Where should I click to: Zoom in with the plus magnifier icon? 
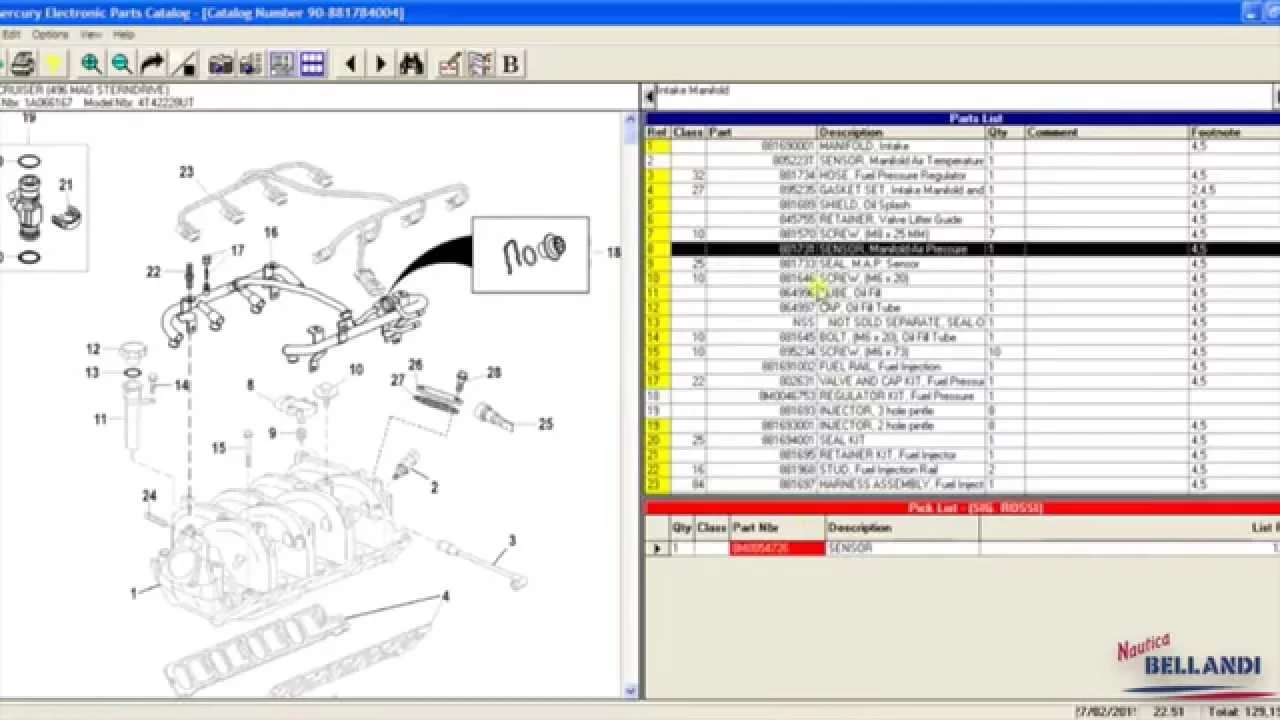[x=91, y=64]
